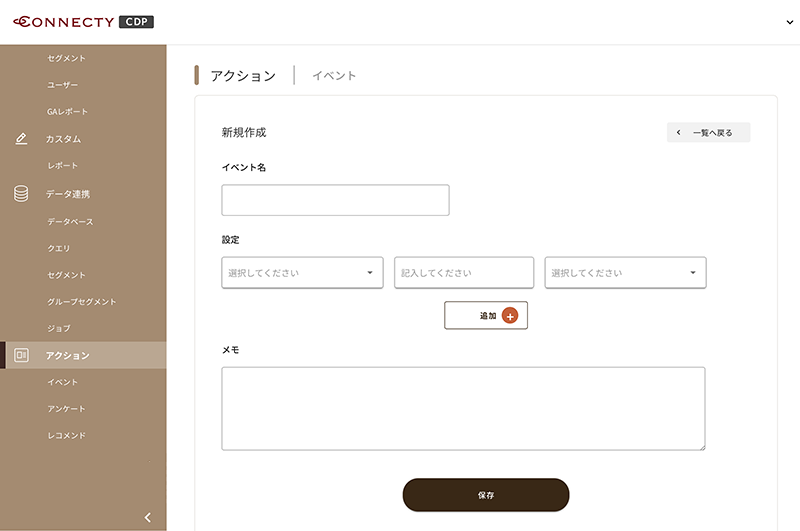Viewport: 800px width, 531px height.
Task: Open アンケート in the sidebar
Action: [x=66, y=409]
